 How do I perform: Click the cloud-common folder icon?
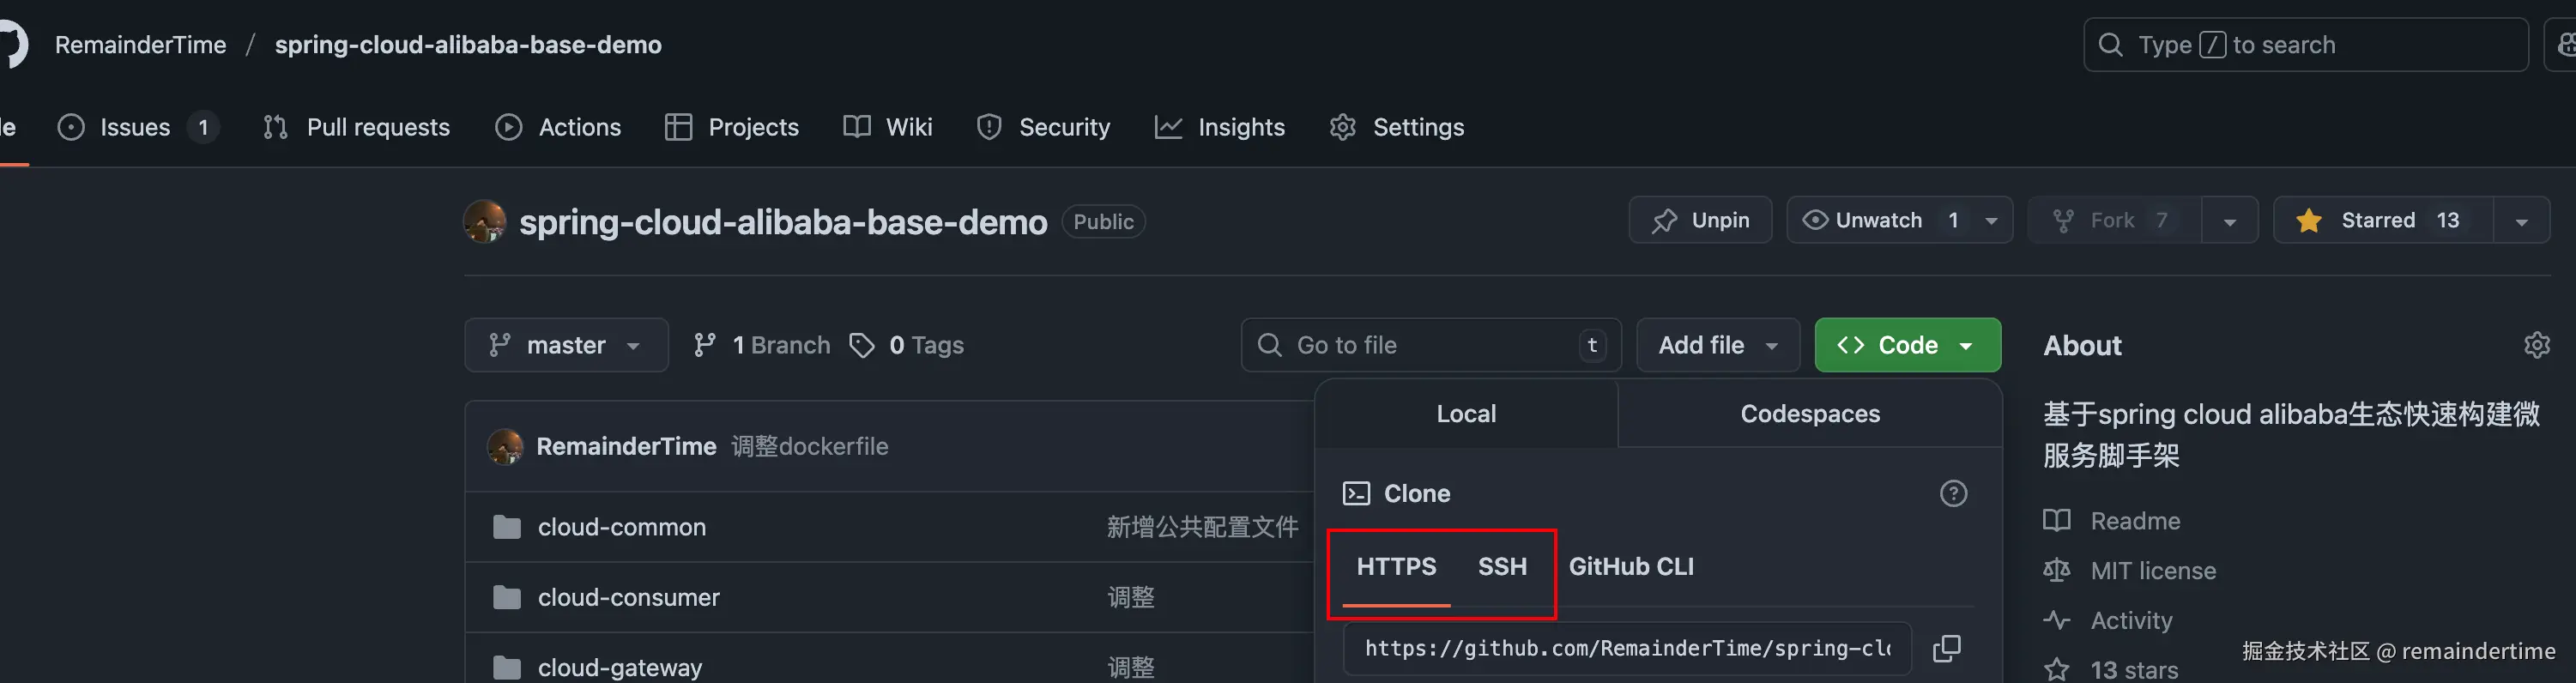(507, 527)
